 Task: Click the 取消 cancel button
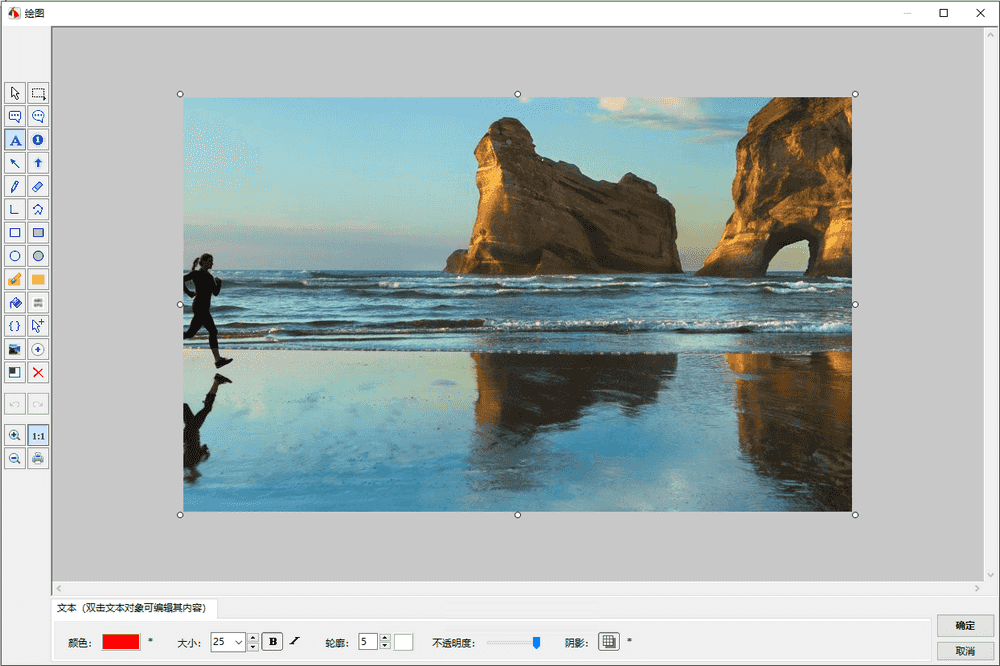[x=965, y=651]
